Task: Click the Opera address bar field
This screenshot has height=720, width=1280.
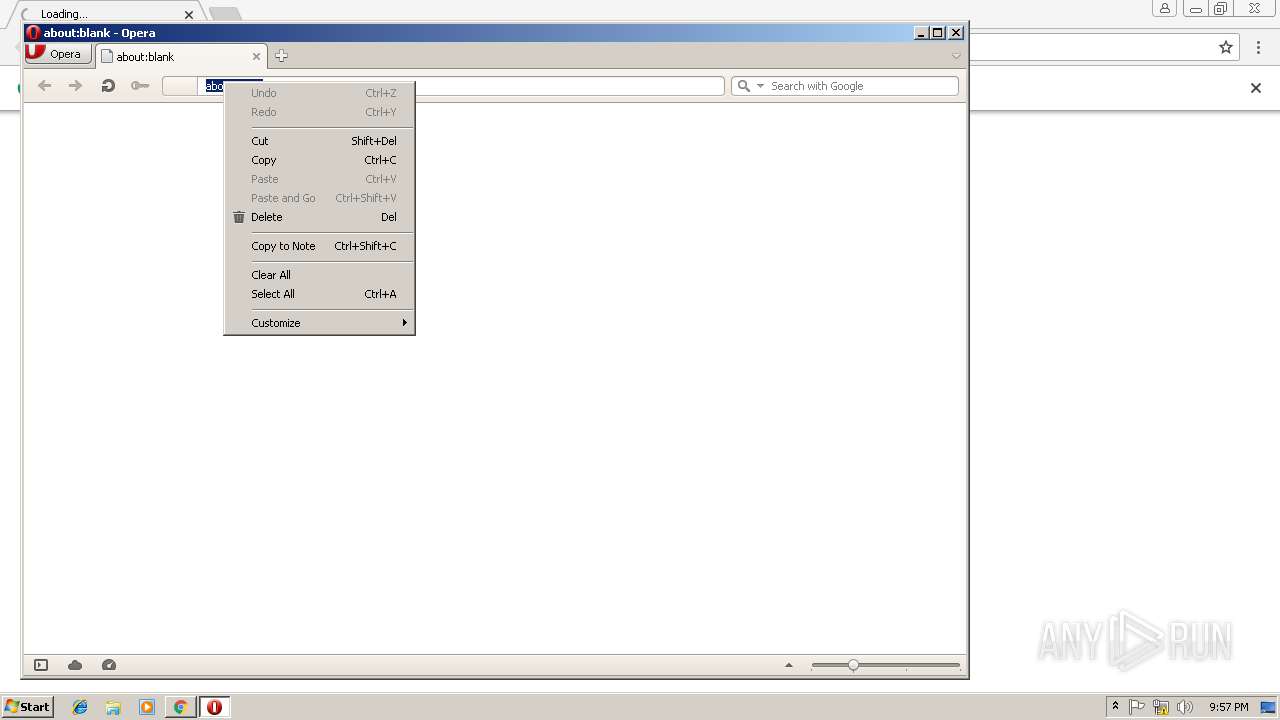Action: (443, 86)
